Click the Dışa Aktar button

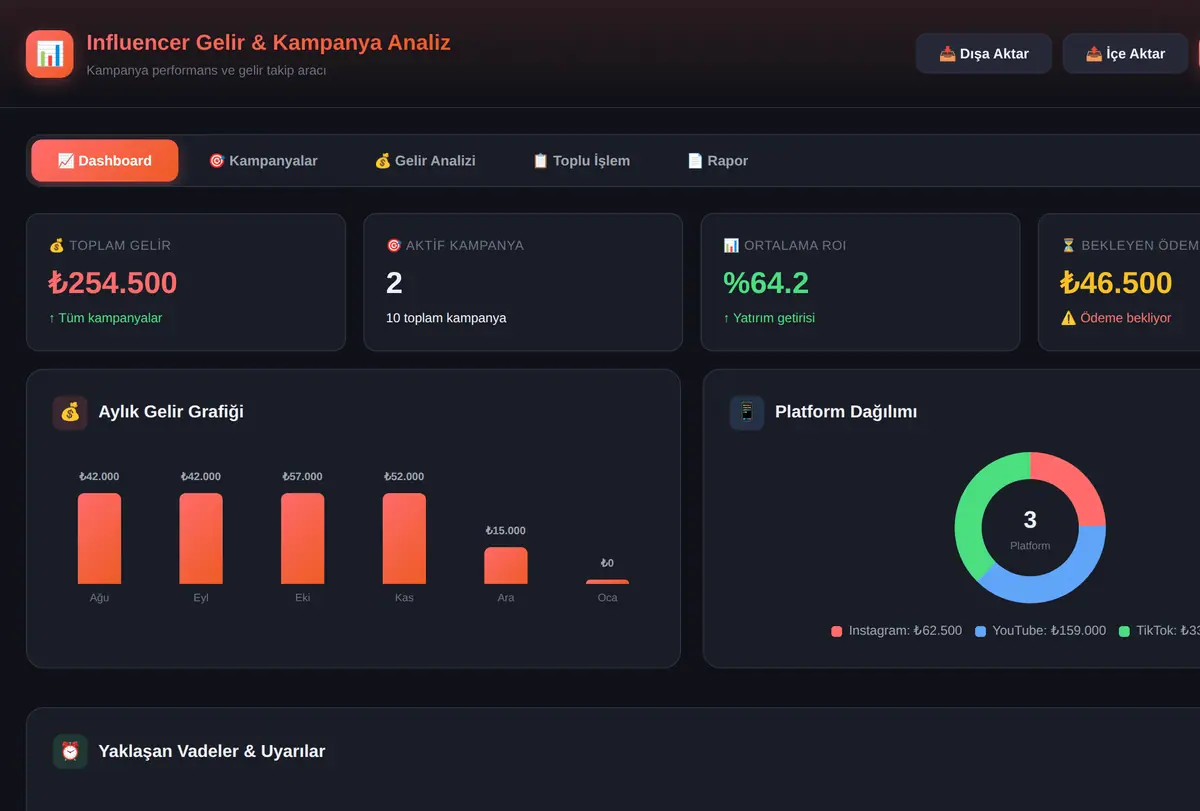[x=984, y=54]
